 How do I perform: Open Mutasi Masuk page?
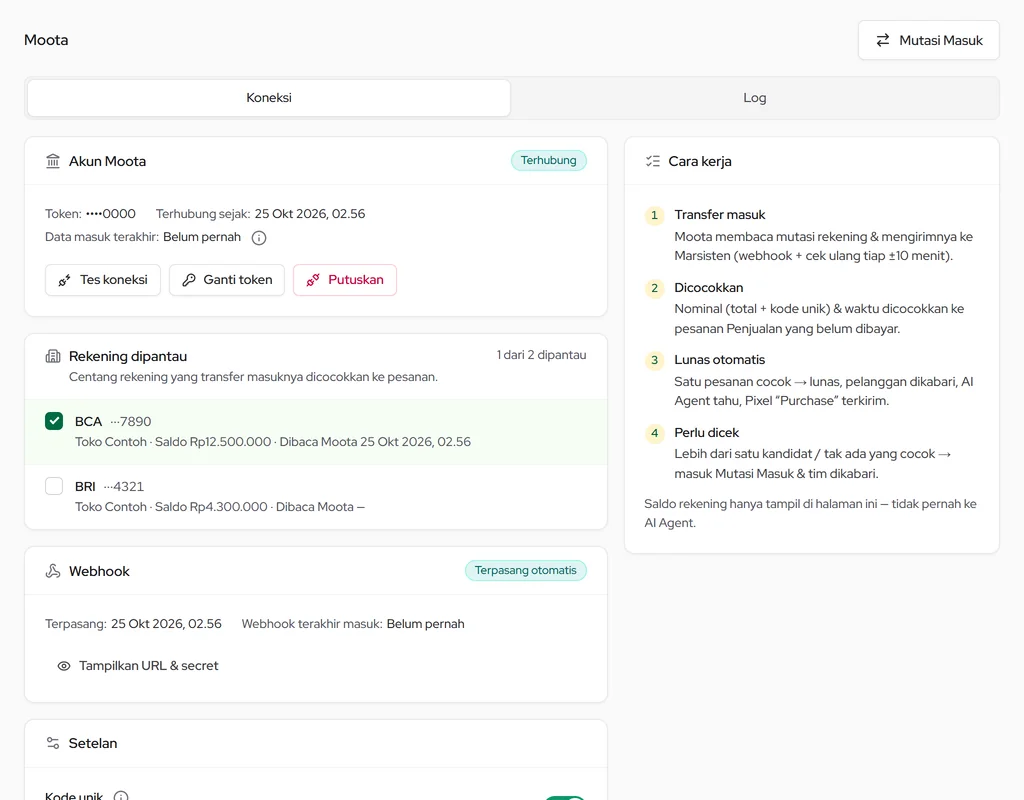tap(929, 40)
